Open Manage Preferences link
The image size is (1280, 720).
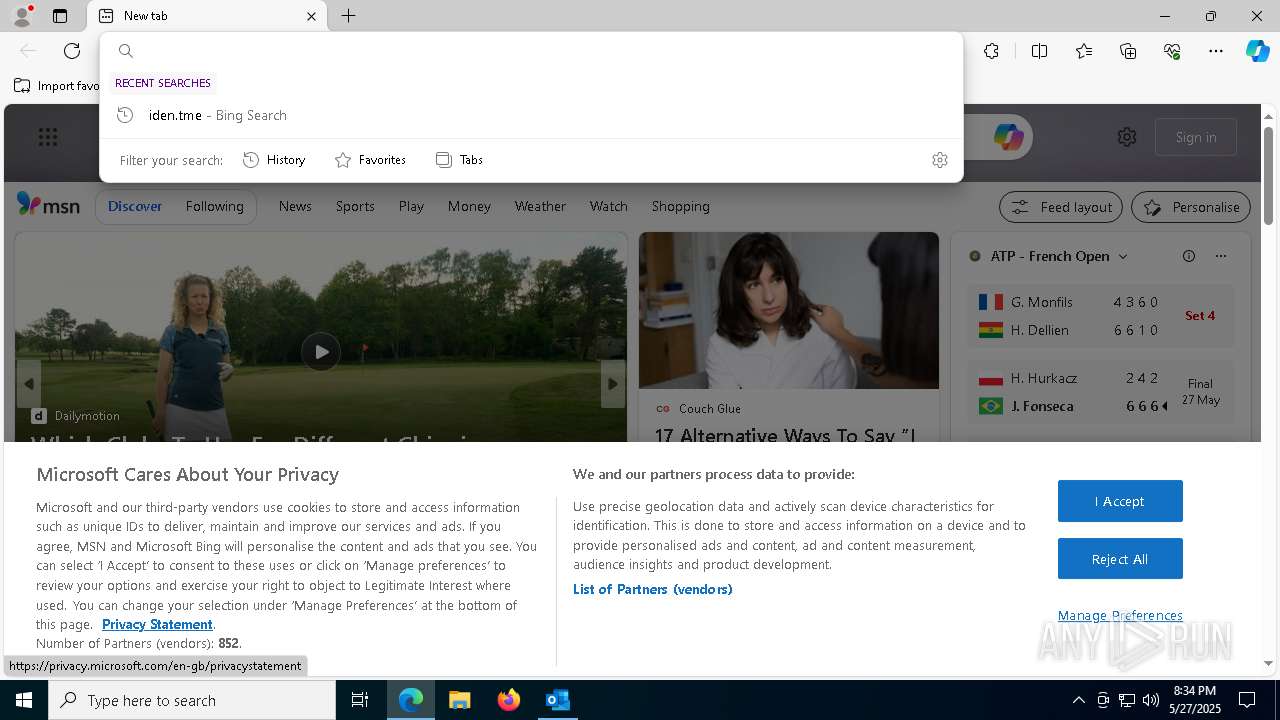[x=1120, y=615]
